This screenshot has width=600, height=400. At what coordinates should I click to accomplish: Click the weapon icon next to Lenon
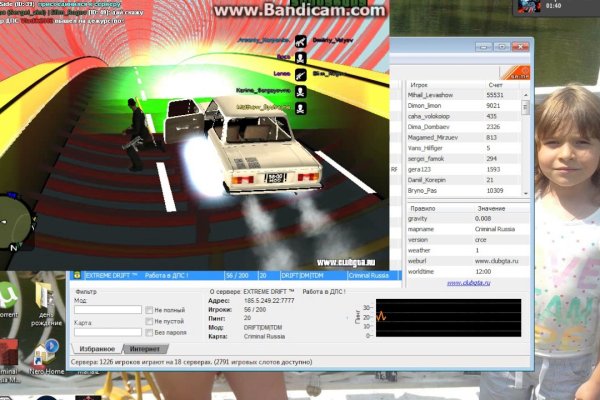click(301, 75)
